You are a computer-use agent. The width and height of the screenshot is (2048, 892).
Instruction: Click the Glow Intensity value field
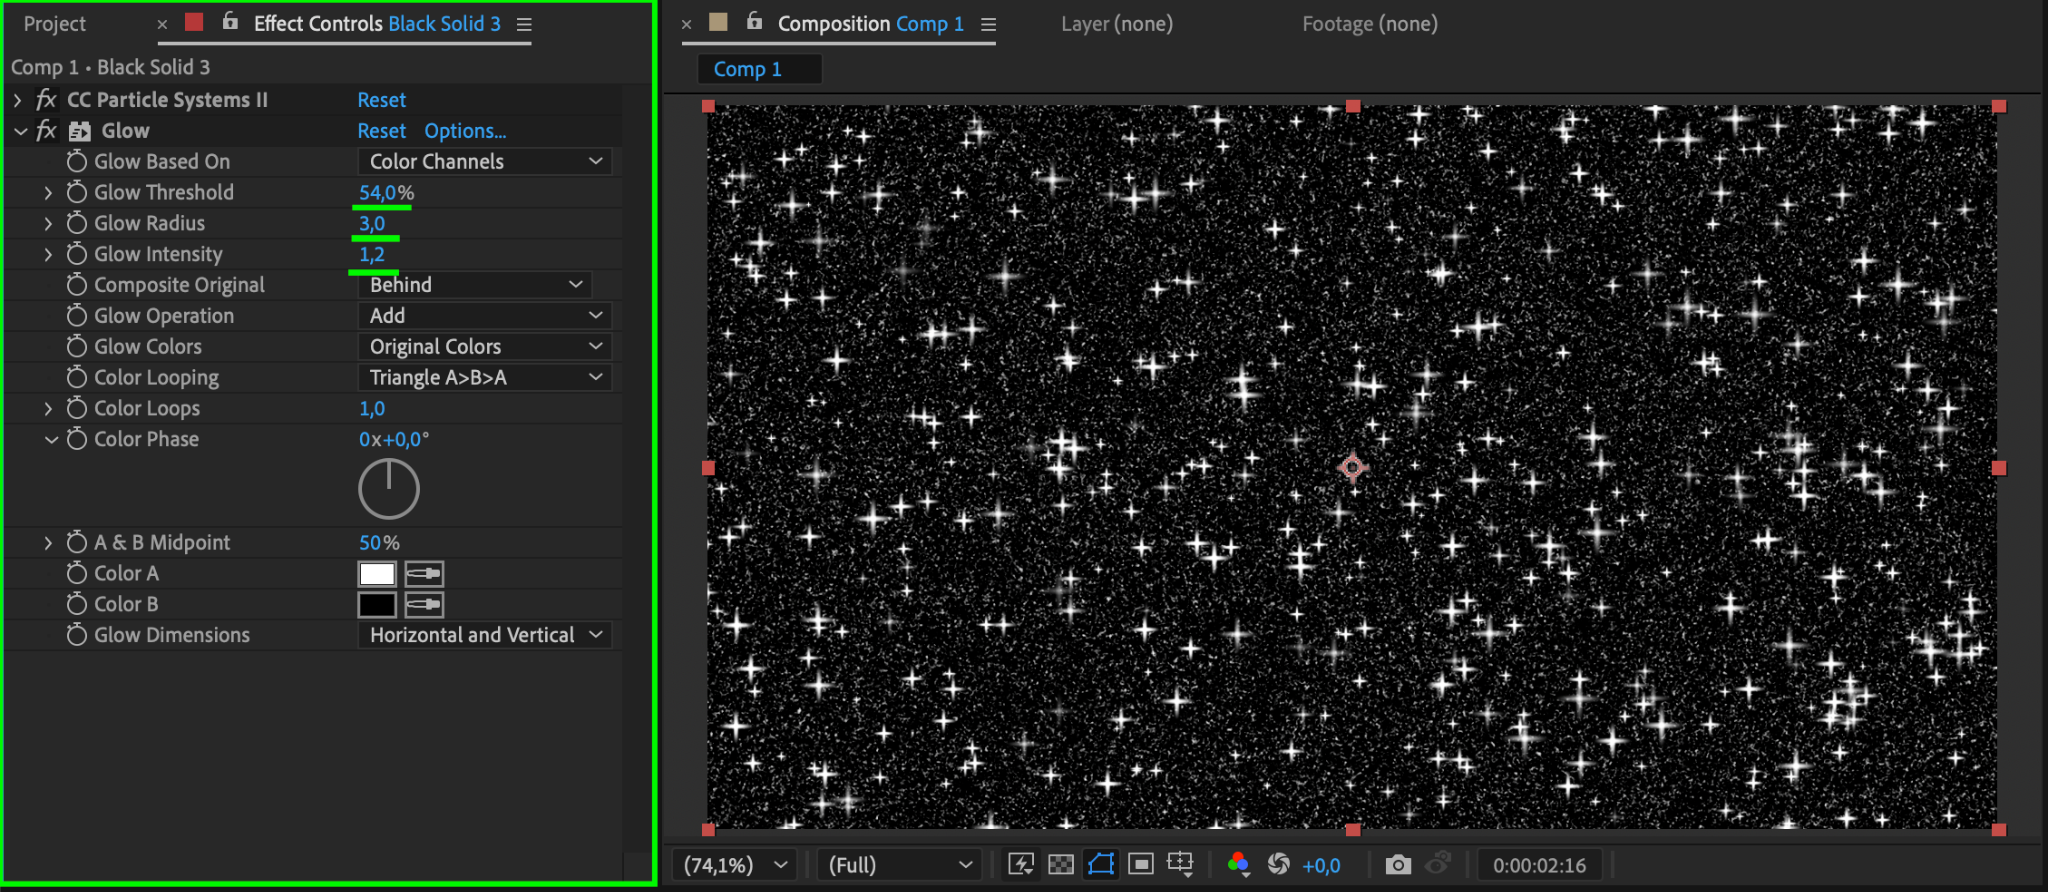pos(372,255)
